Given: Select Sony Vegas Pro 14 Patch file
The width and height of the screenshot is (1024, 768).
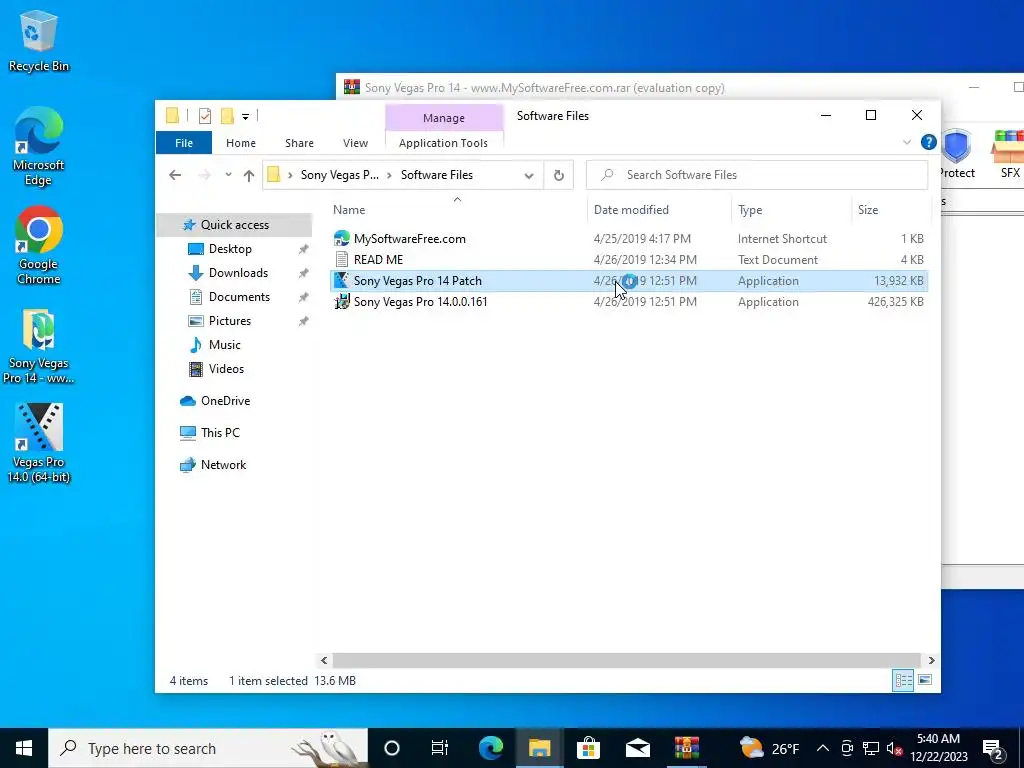Looking at the screenshot, I should point(628,281).
